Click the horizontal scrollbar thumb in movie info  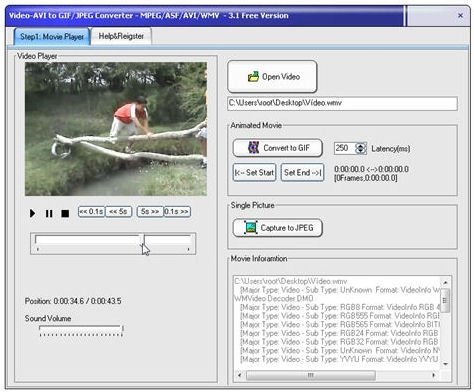310,375
